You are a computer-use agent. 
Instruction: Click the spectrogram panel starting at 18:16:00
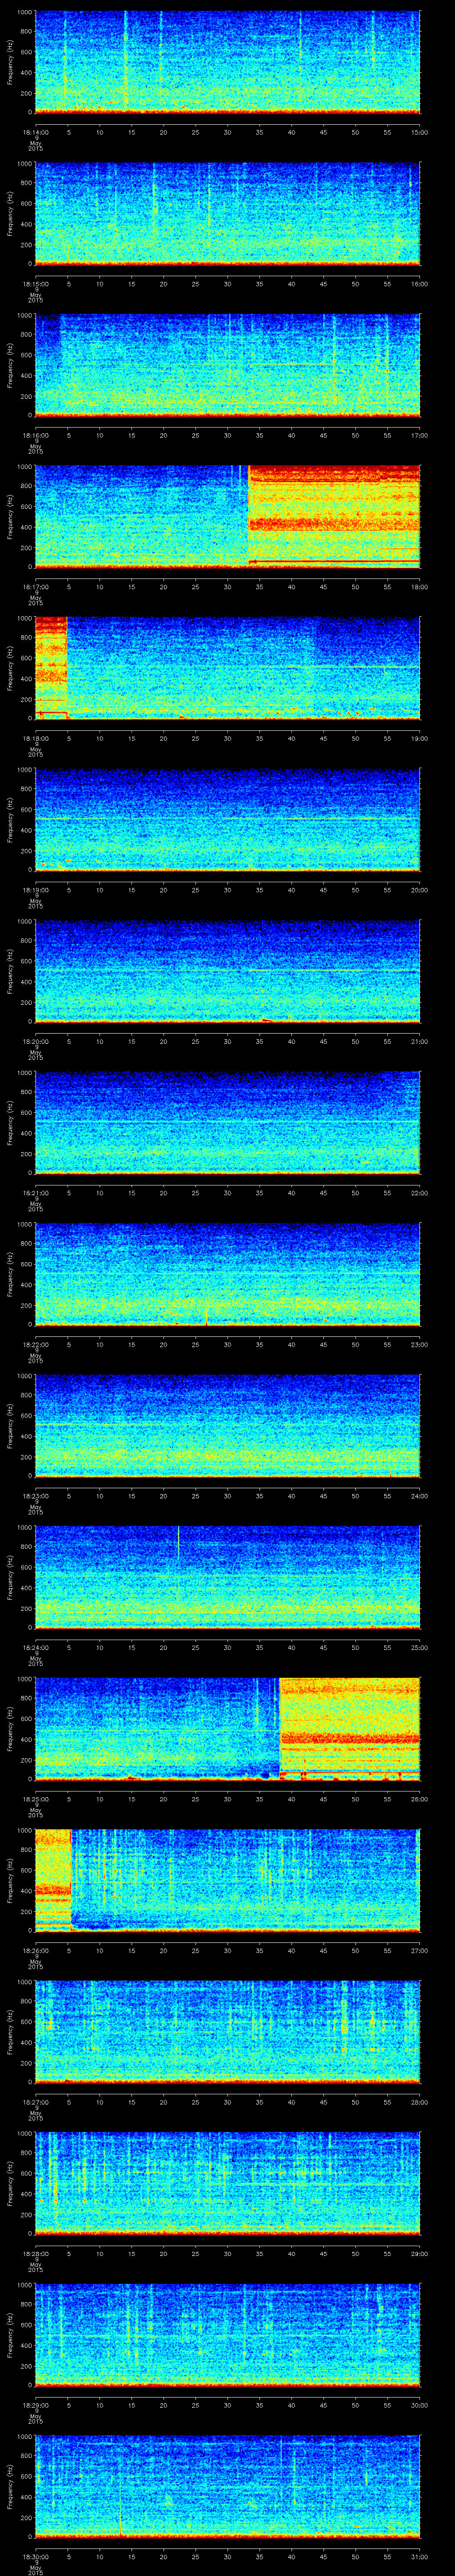click(228, 365)
